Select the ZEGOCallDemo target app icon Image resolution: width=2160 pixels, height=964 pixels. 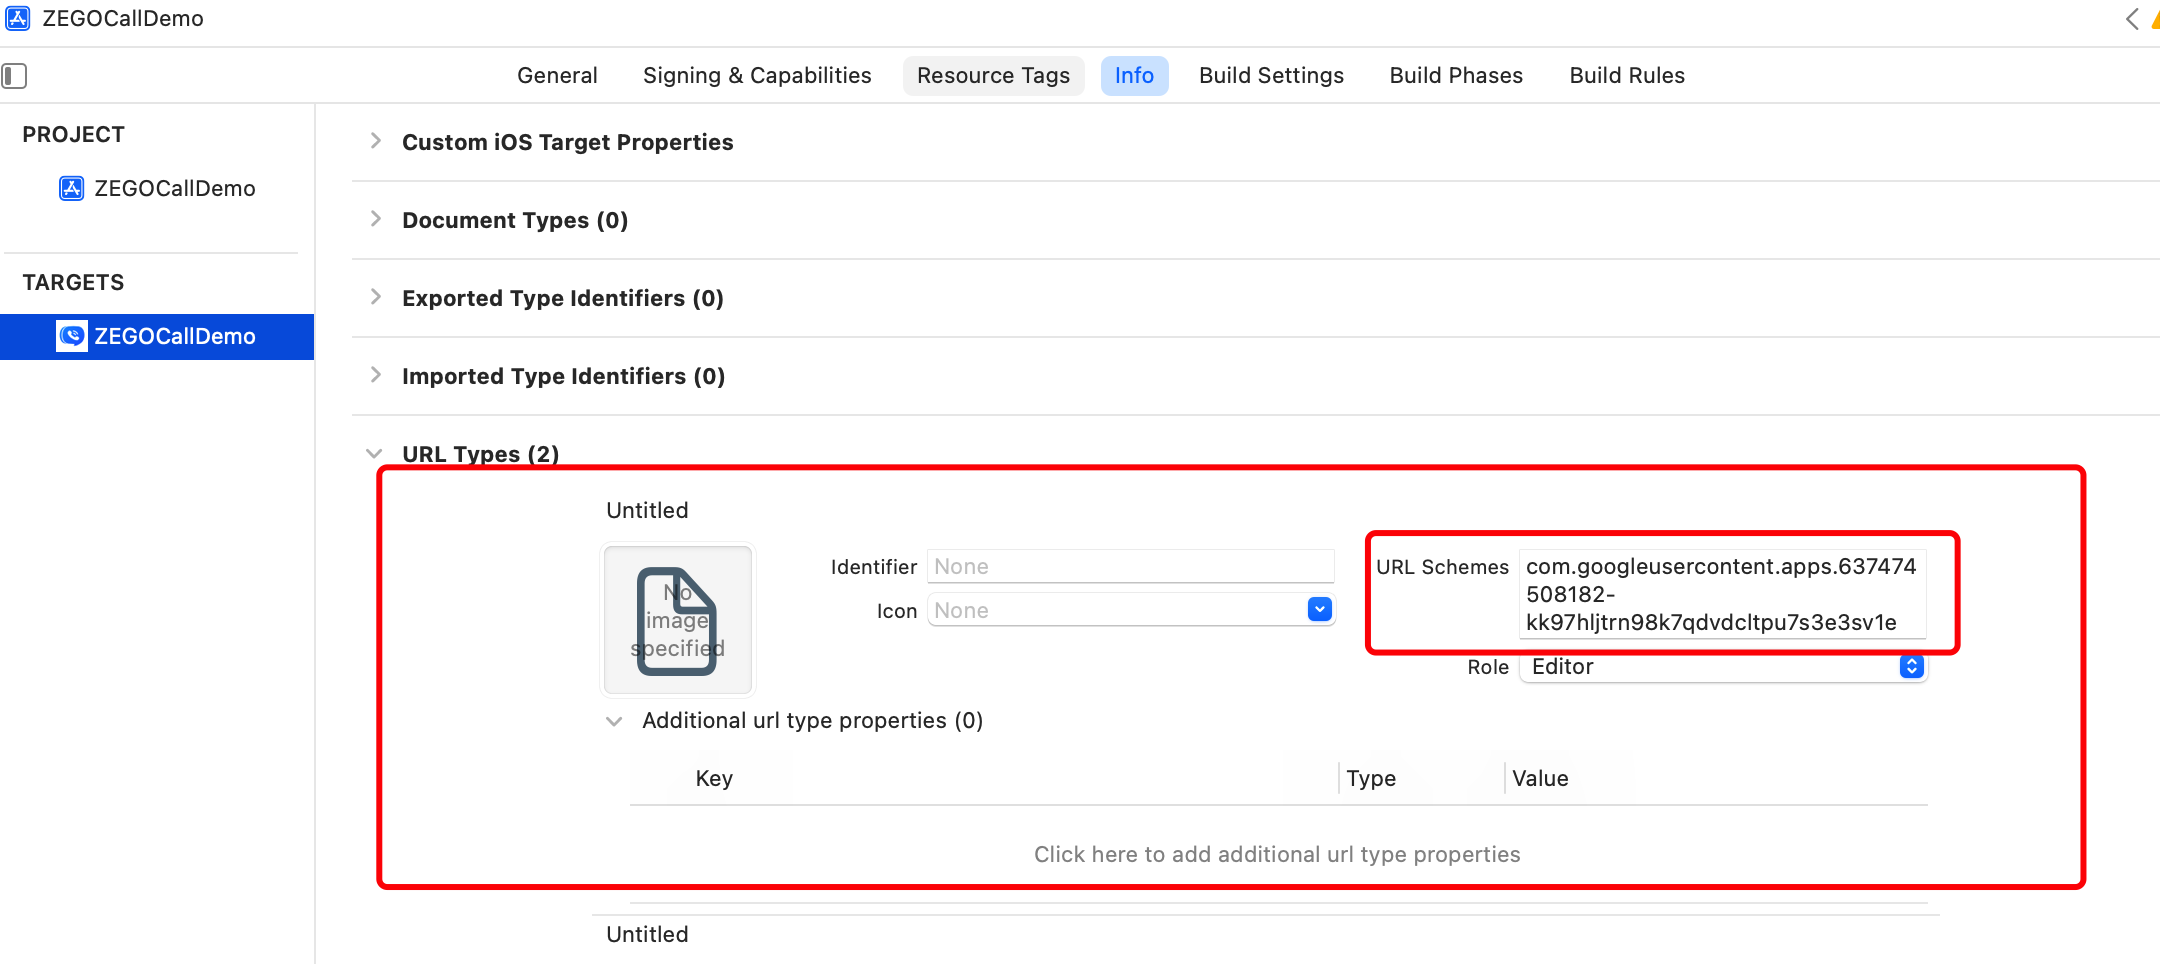tap(71, 336)
